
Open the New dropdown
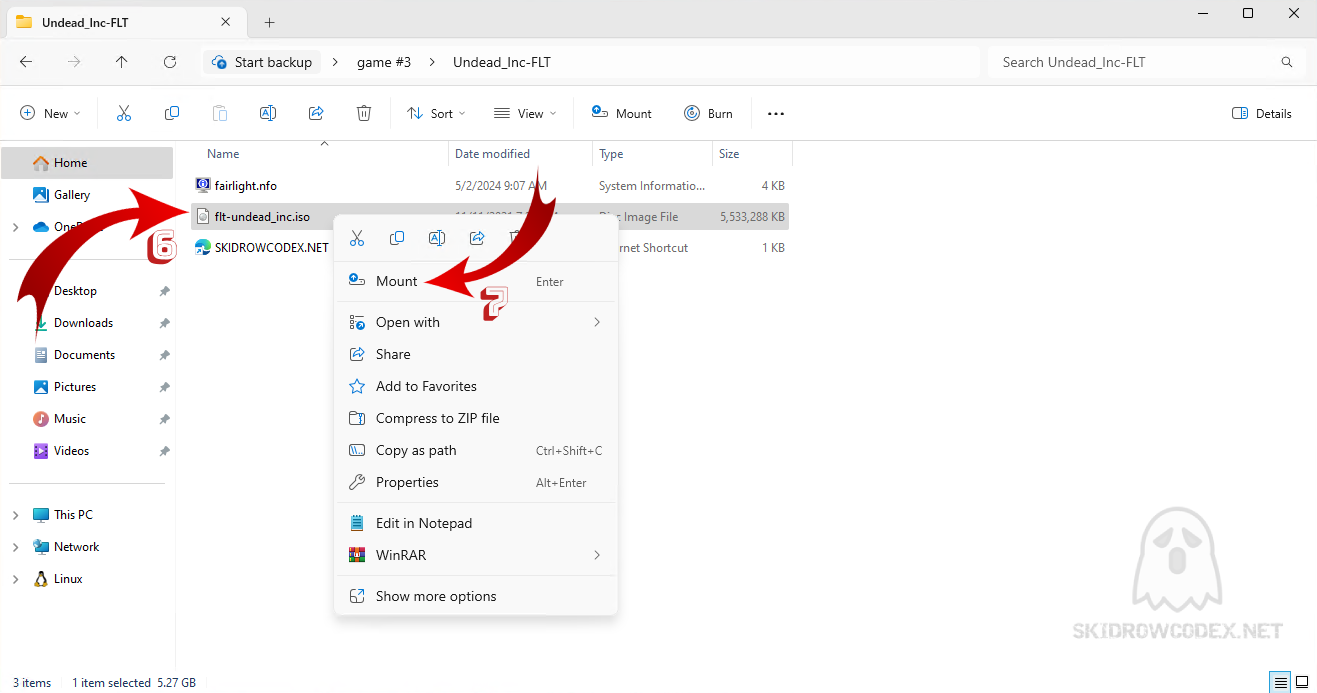50,114
